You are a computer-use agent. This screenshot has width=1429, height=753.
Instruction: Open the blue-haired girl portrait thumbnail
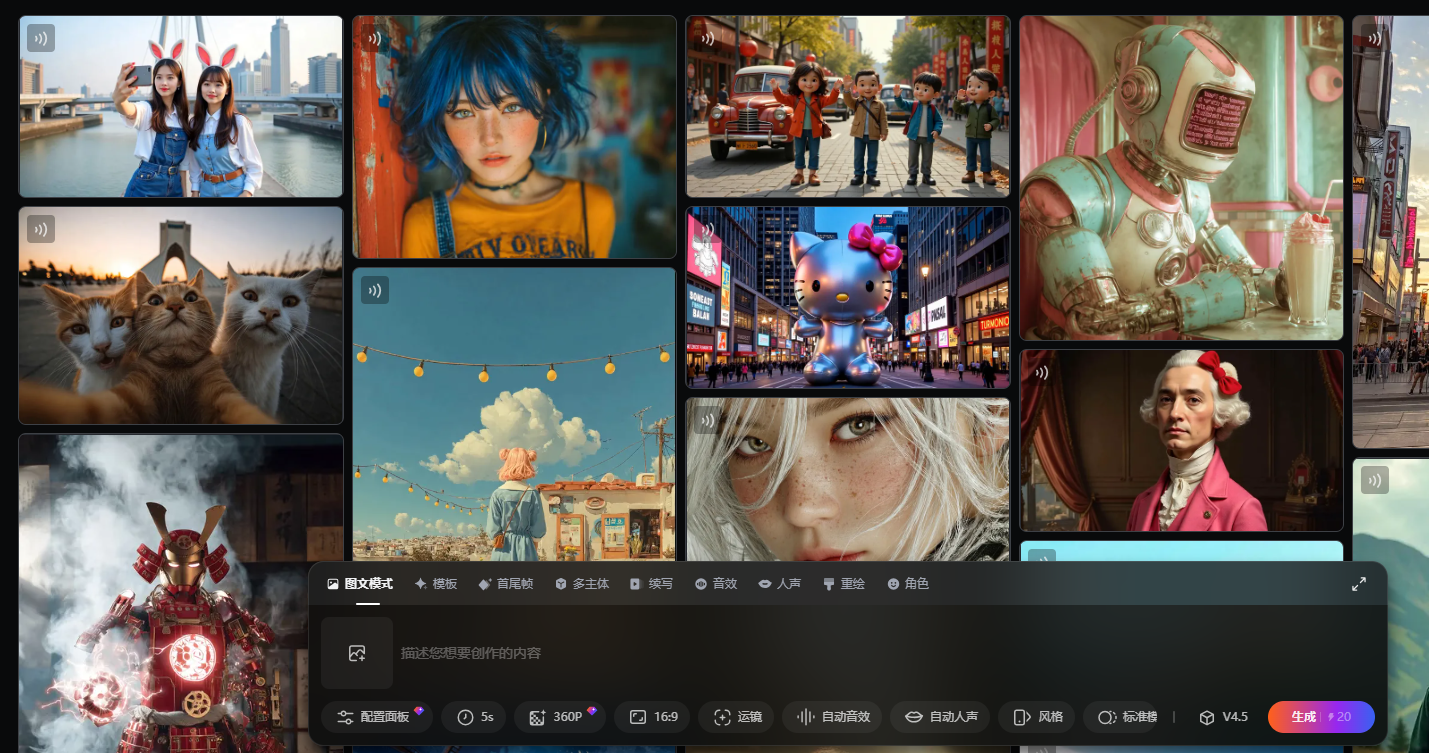tap(514, 137)
